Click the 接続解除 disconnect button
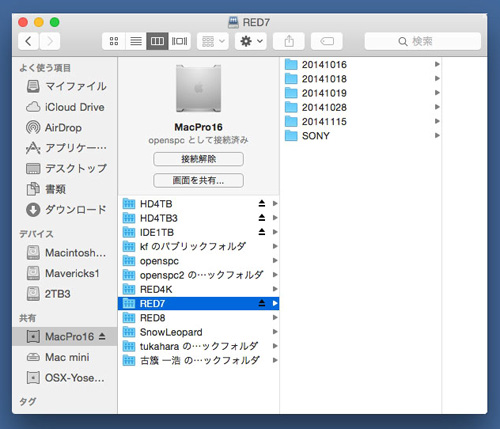Viewport: 500px width, 429px height. [x=198, y=159]
